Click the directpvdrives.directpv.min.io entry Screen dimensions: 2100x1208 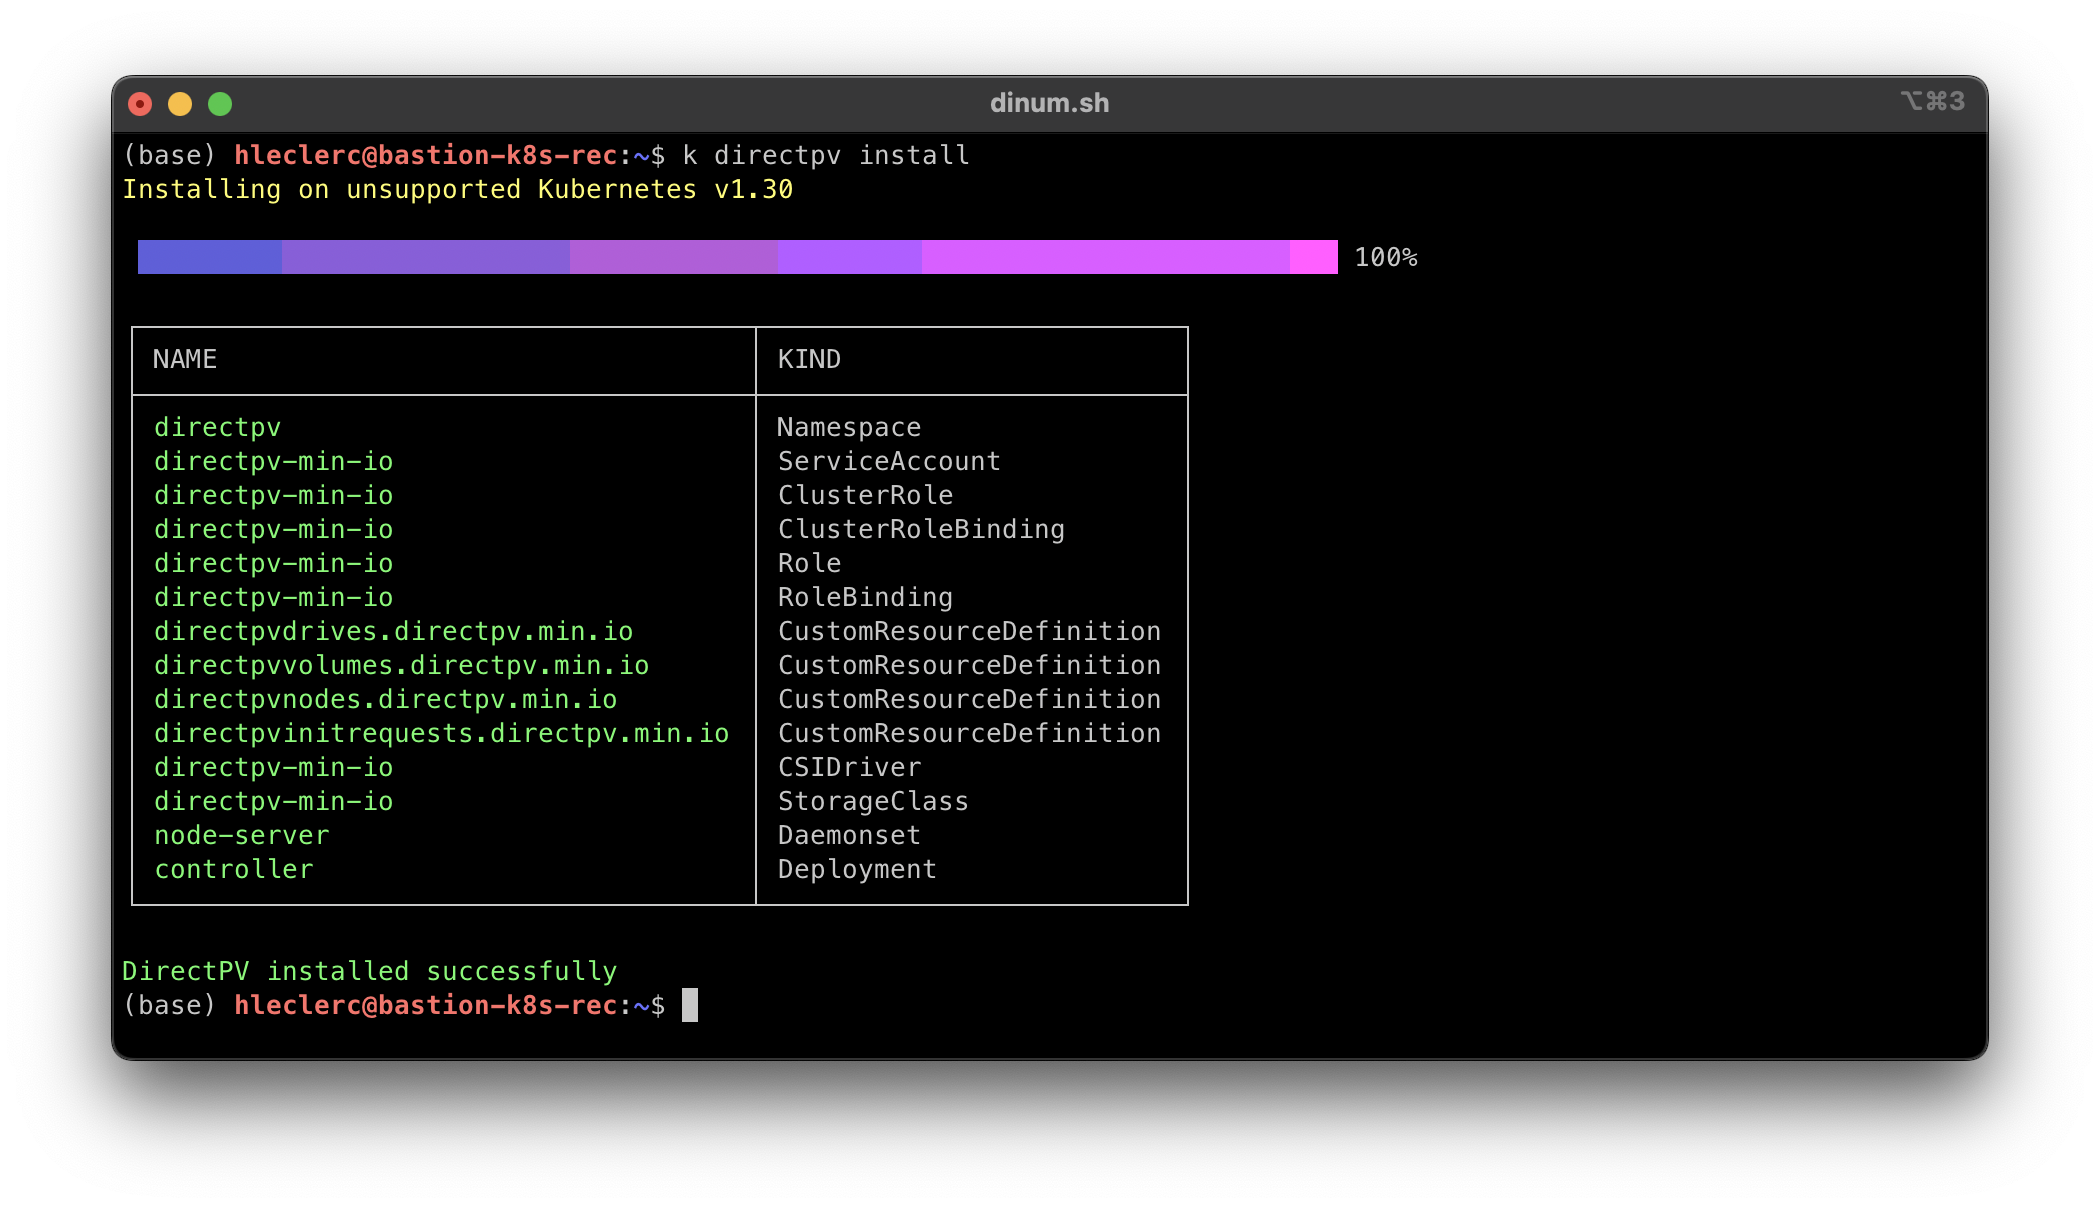coord(393,632)
